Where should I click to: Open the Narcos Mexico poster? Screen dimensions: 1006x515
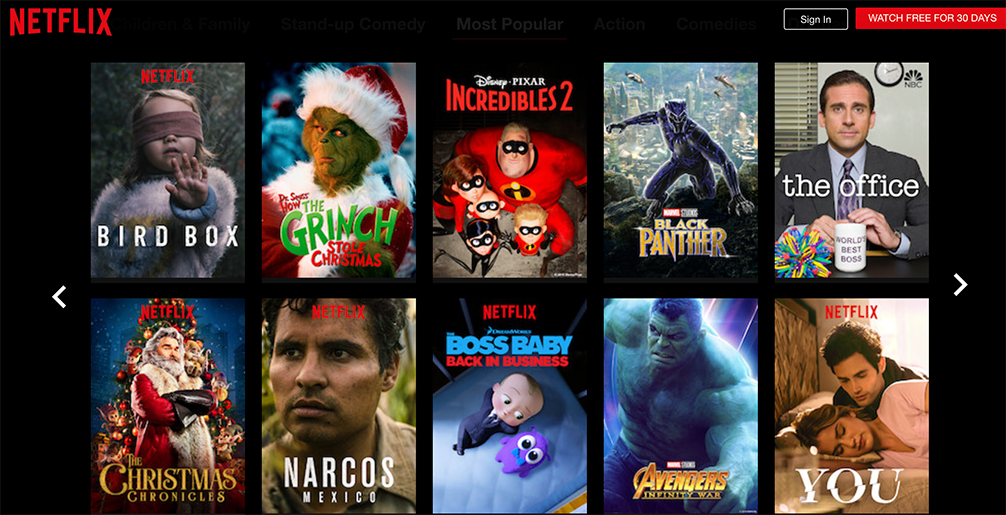click(x=339, y=406)
